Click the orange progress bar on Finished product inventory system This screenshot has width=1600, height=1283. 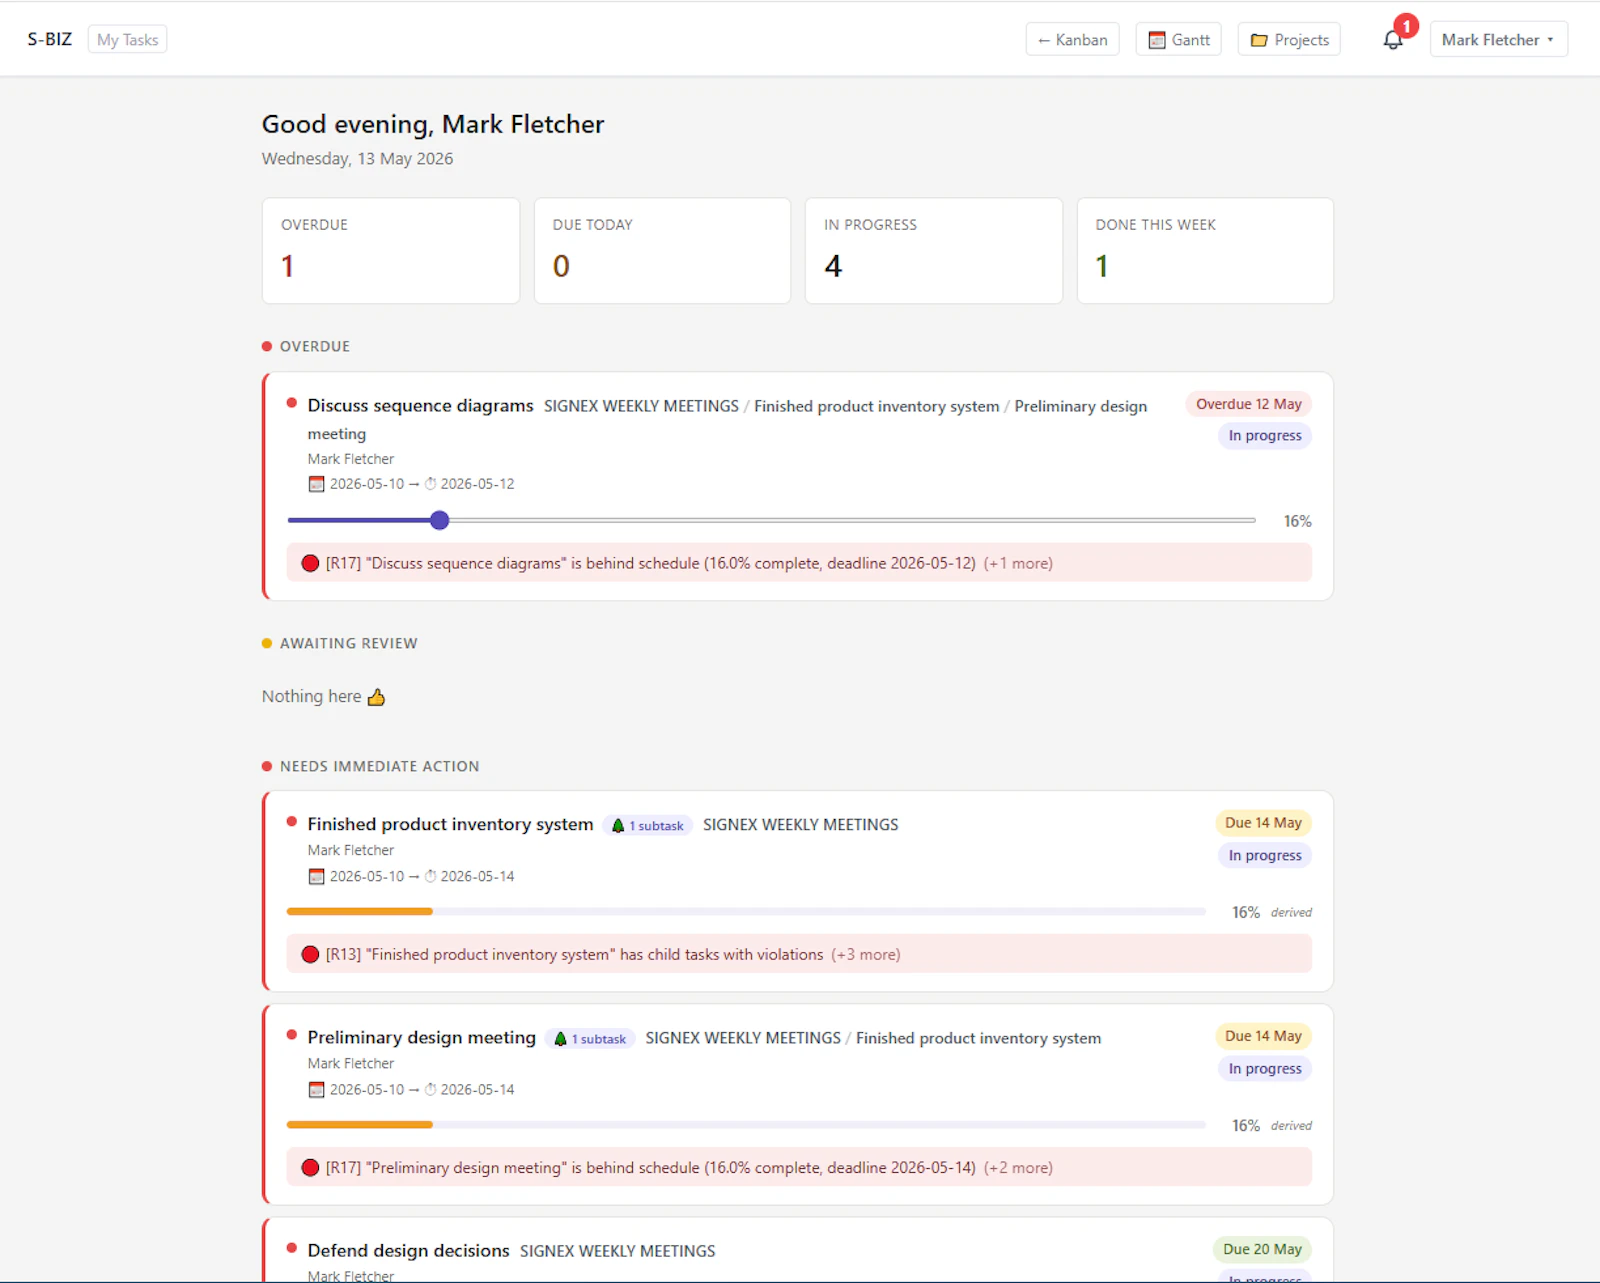[x=360, y=911]
